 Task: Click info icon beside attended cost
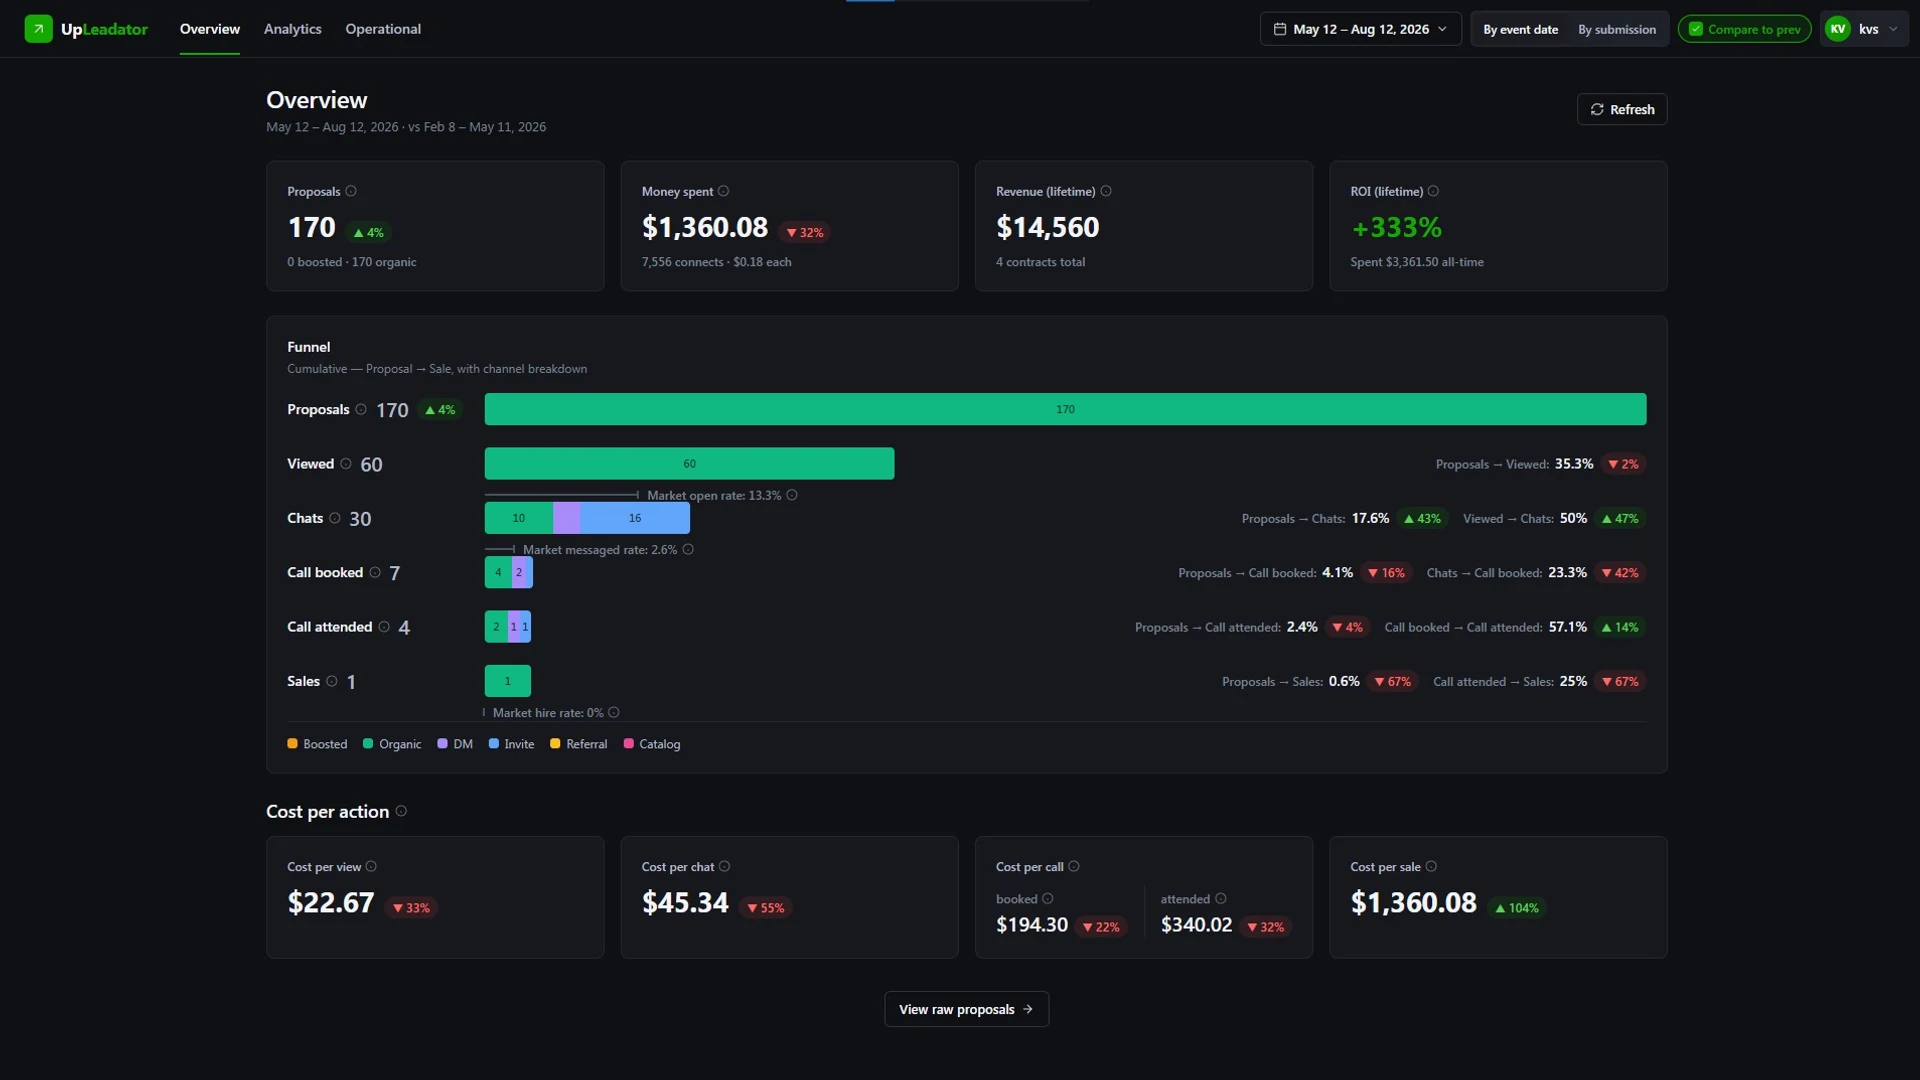(x=1221, y=898)
